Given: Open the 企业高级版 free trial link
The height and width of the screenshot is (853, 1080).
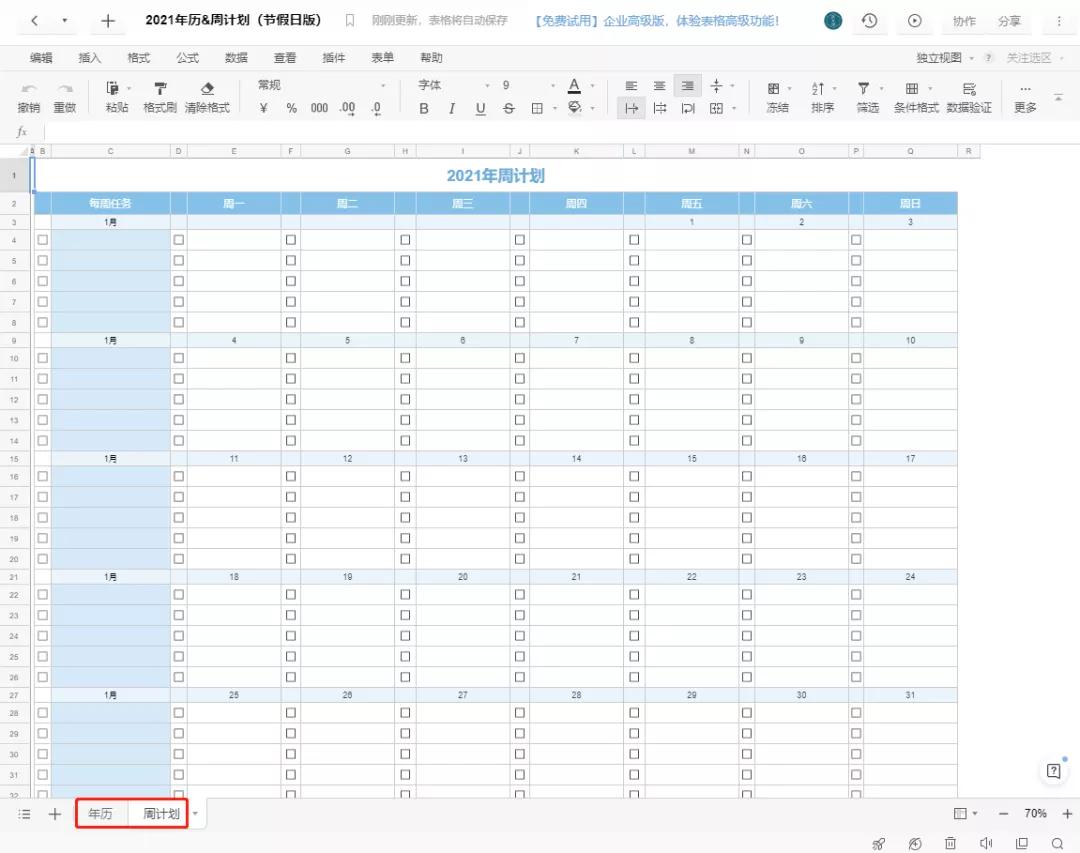Looking at the screenshot, I should tap(656, 21).
